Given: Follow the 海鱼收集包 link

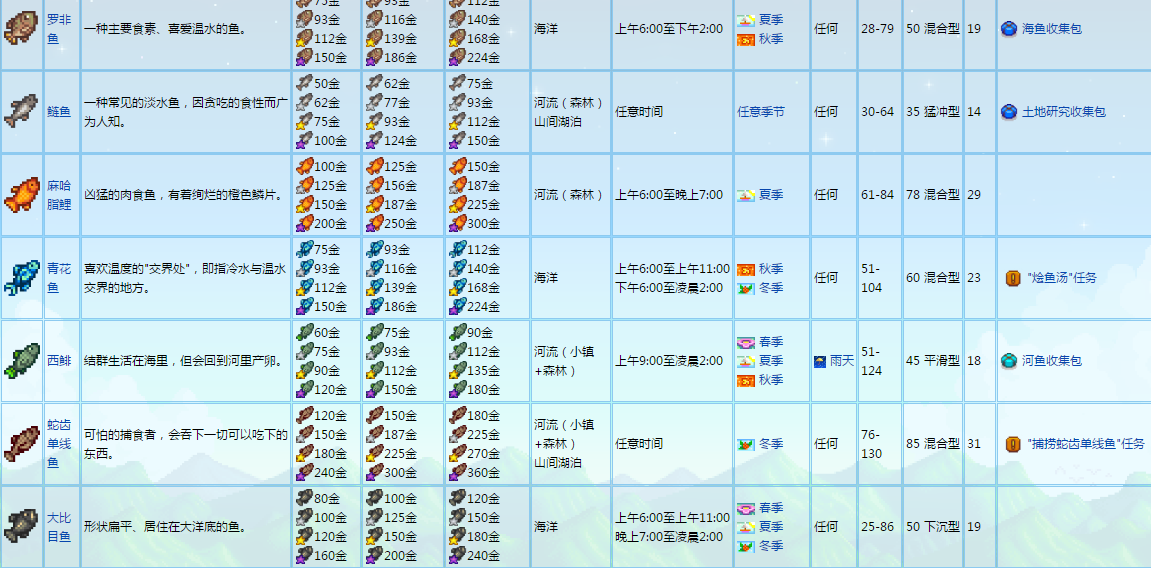Looking at the screenshot, I should pyautogui.click(x=1052, y=29).
